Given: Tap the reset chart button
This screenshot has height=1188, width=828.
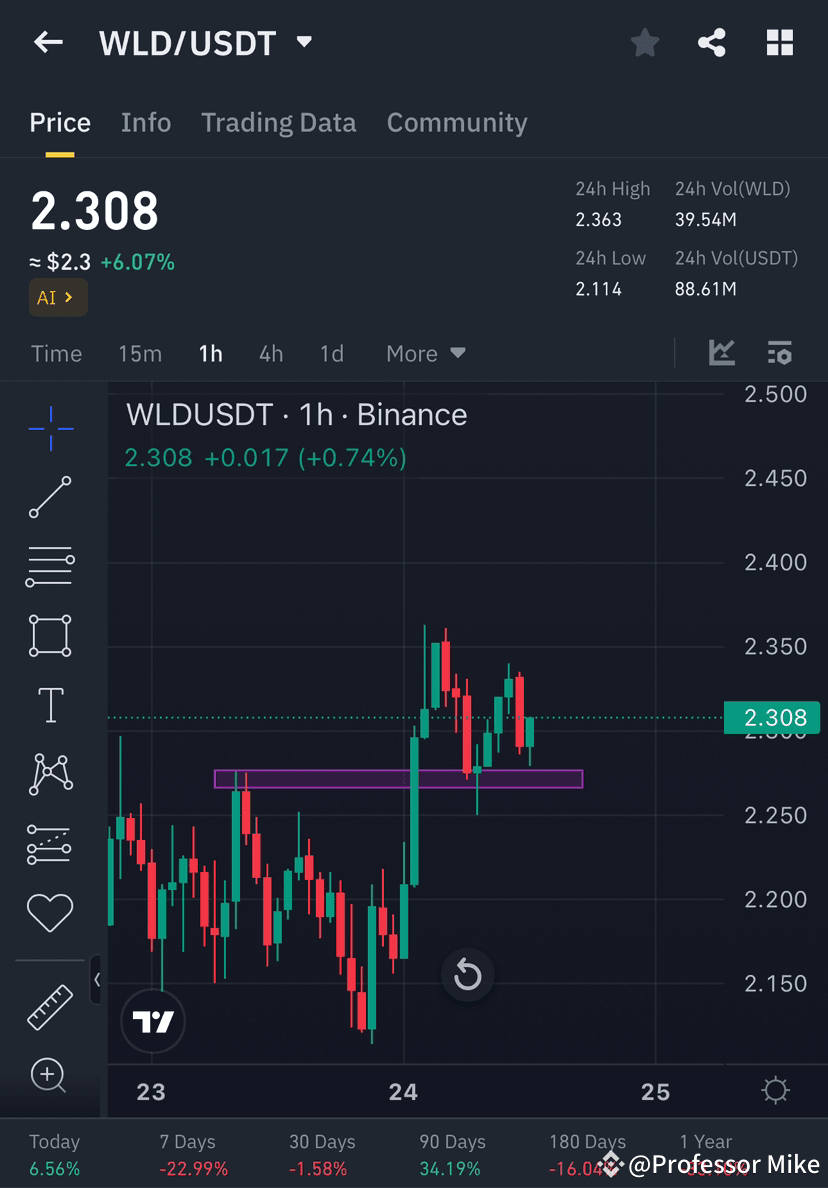Looking at the screenshot, I should 467,975.
